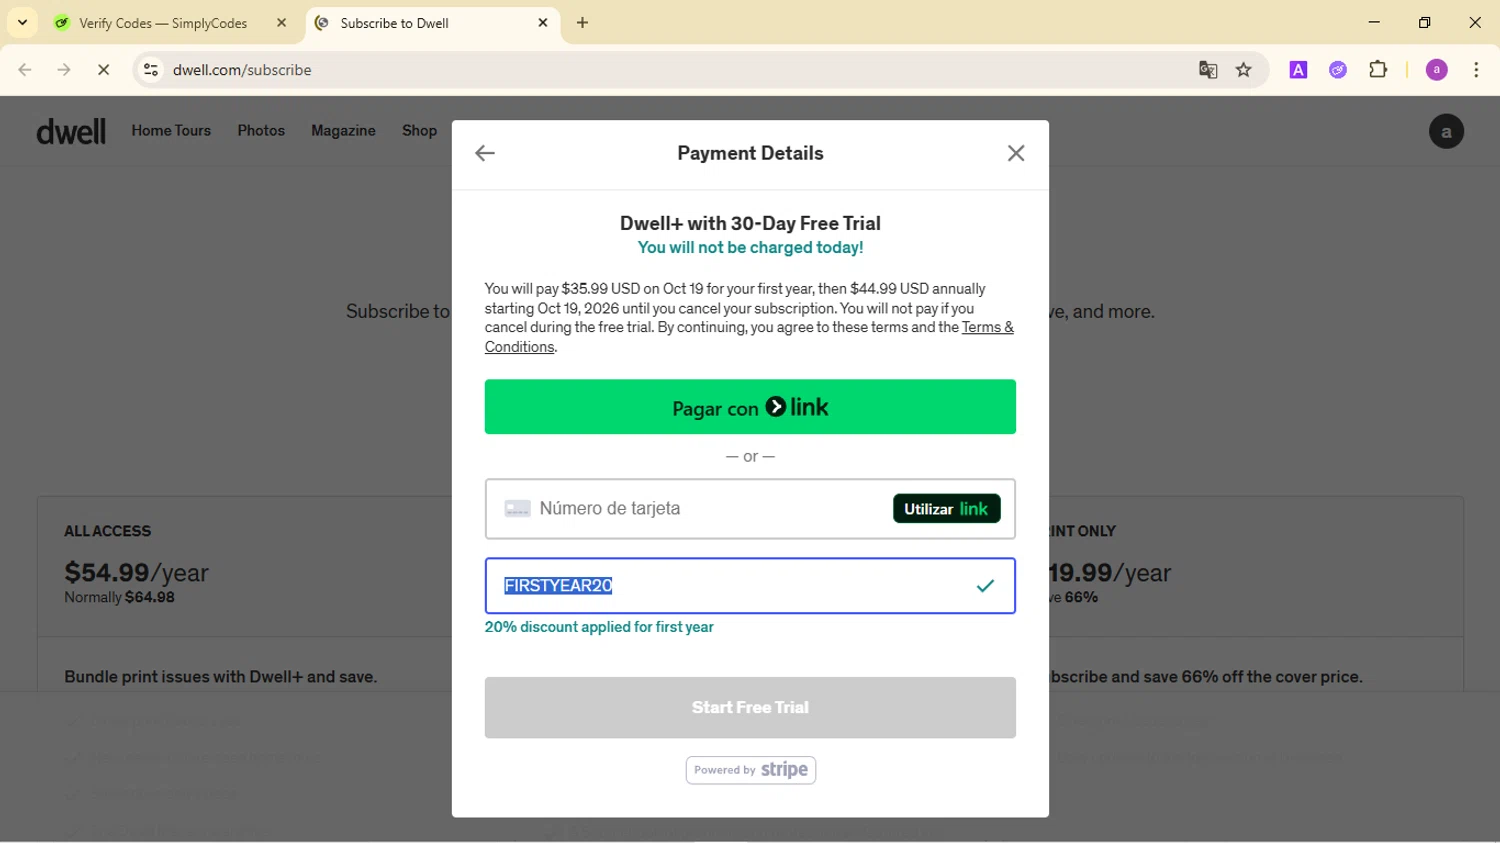Click the FIRSTYEAR20 promo code field

coord(750,586)
